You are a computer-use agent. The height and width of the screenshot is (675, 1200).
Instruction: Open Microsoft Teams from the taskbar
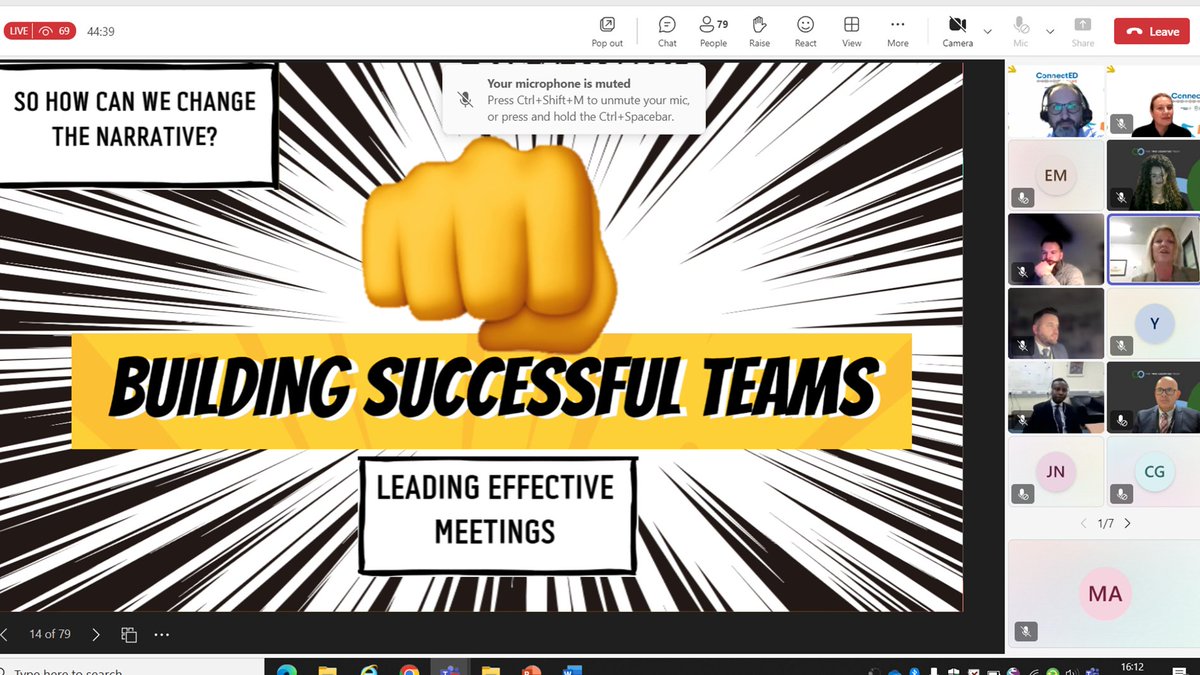[449, 669]
